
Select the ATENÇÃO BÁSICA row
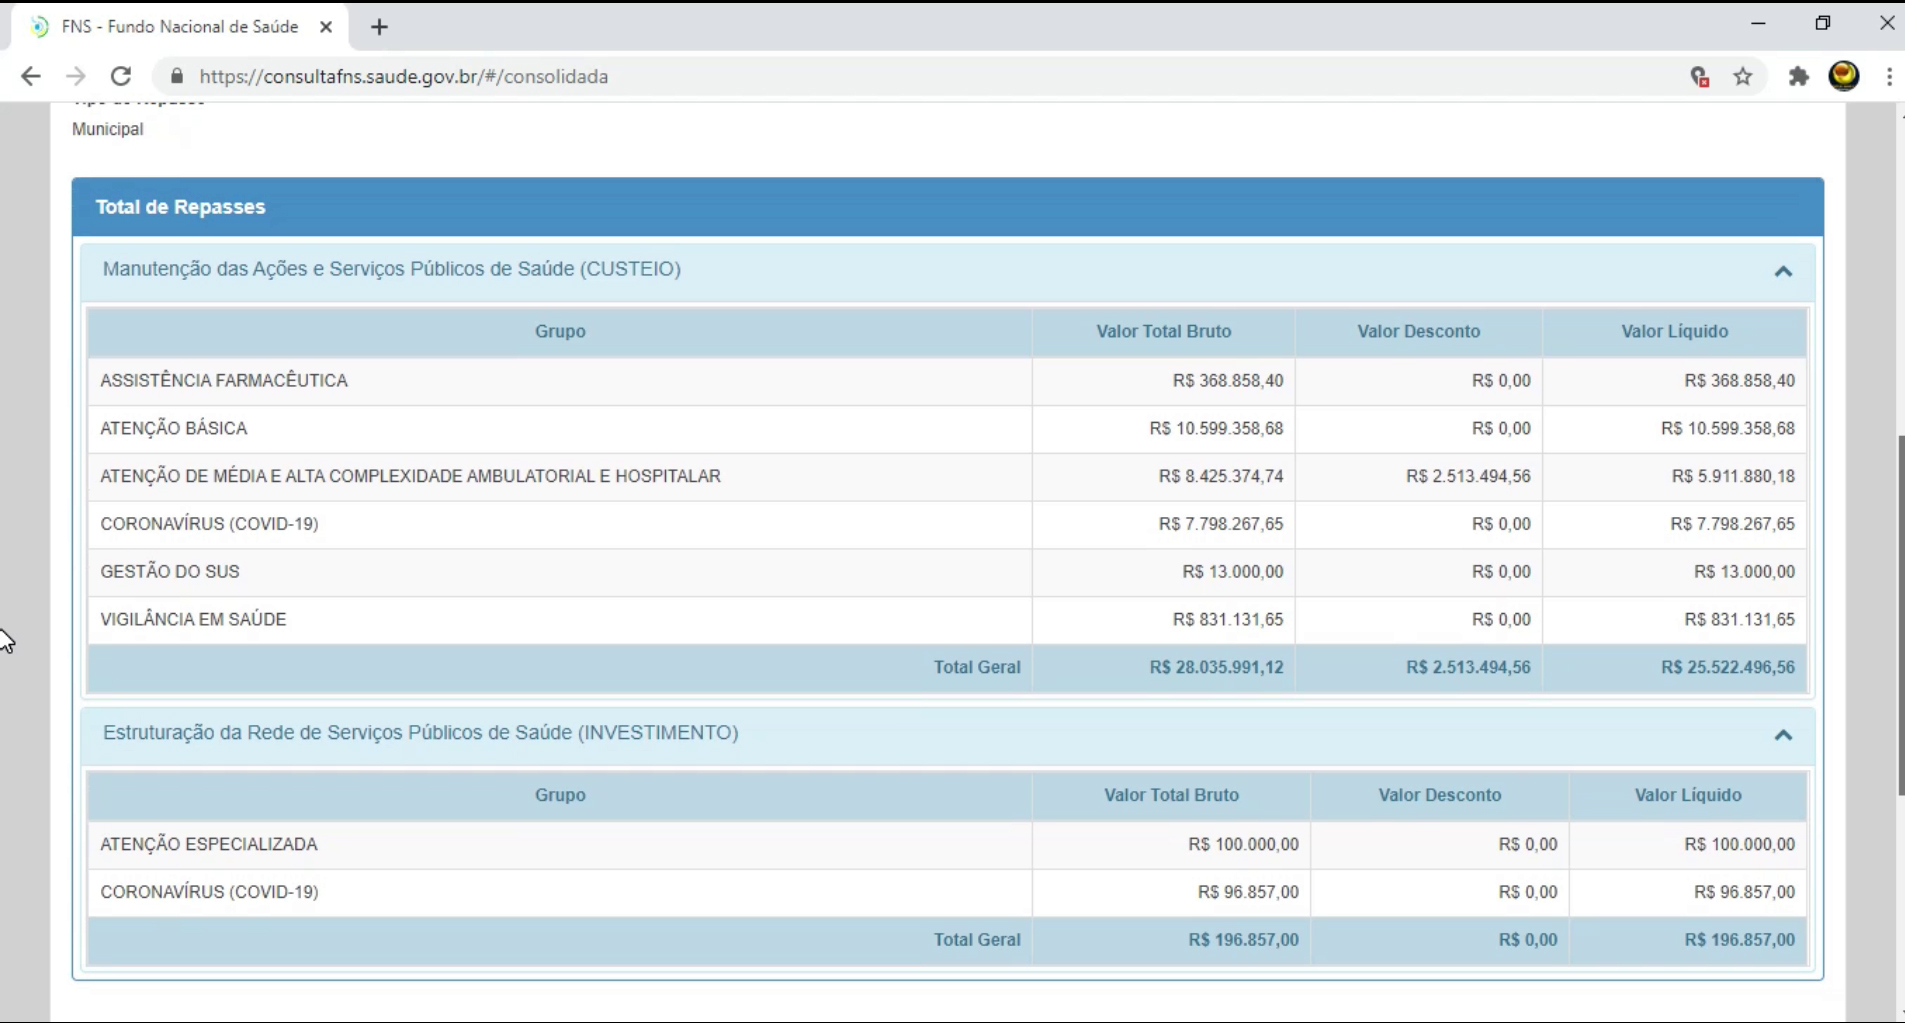pyautogui.click(x=560, y=429)
